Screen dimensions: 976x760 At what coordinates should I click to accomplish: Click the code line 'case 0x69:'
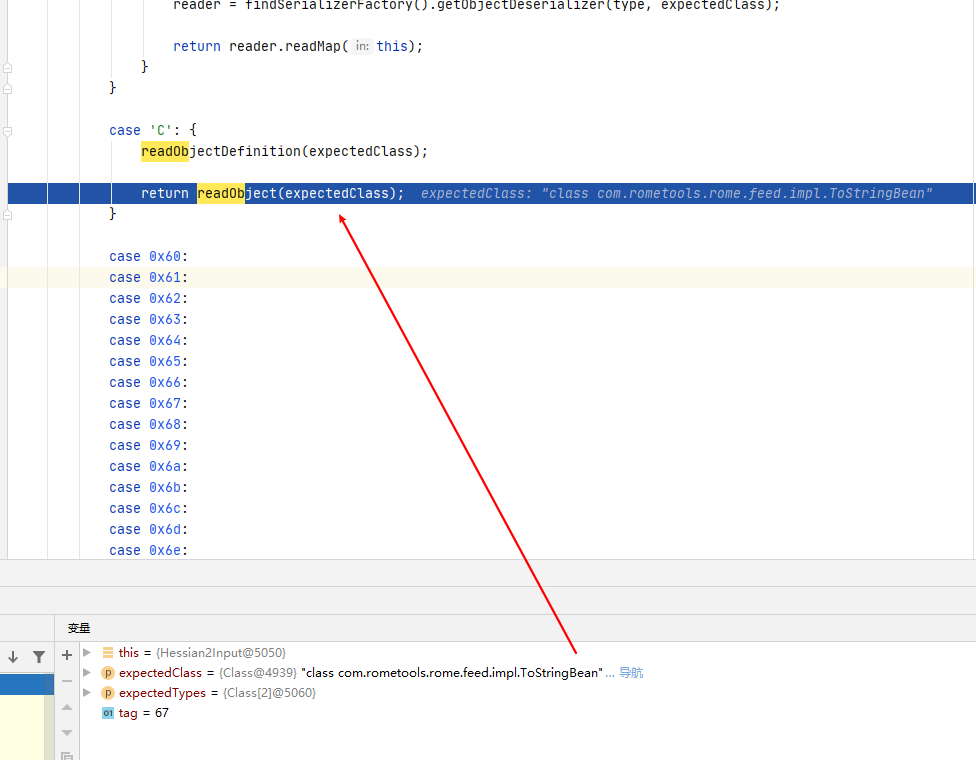(x=148, y=446)
